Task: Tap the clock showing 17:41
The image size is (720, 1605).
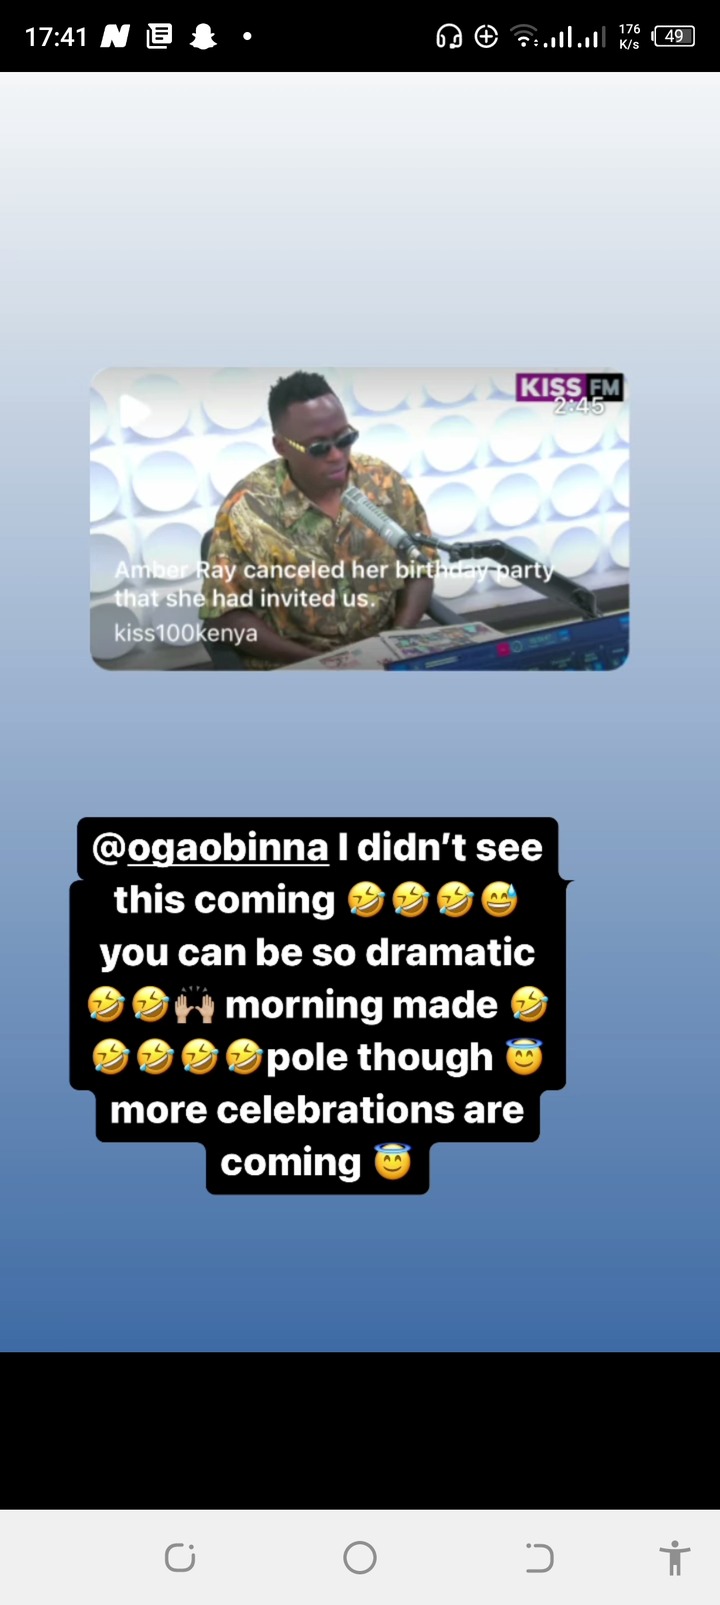Action: (x=56, y=37)
